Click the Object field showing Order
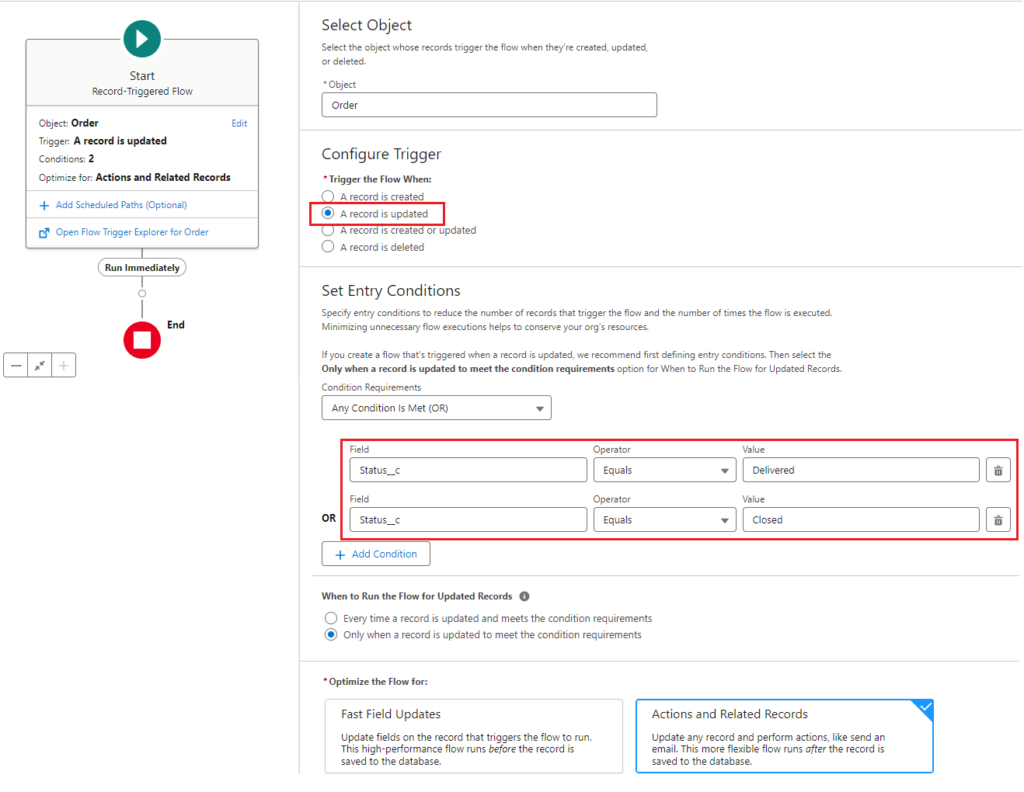 point(488,104)
